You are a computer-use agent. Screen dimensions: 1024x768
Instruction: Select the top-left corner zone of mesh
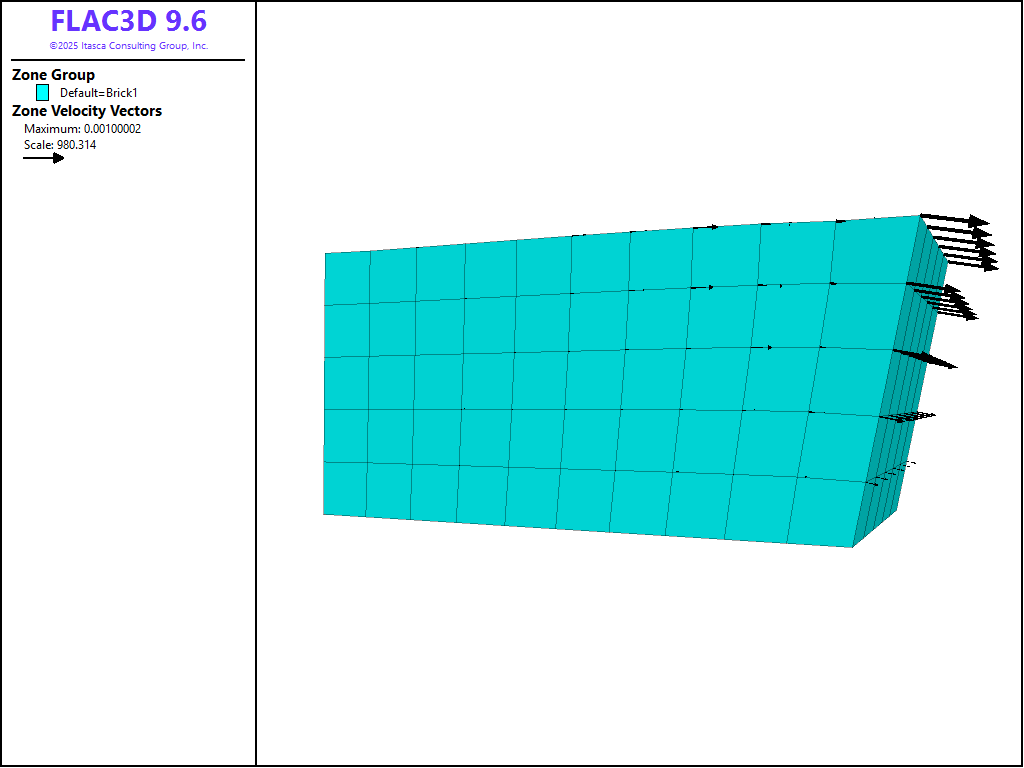click(x=347, y=278)
